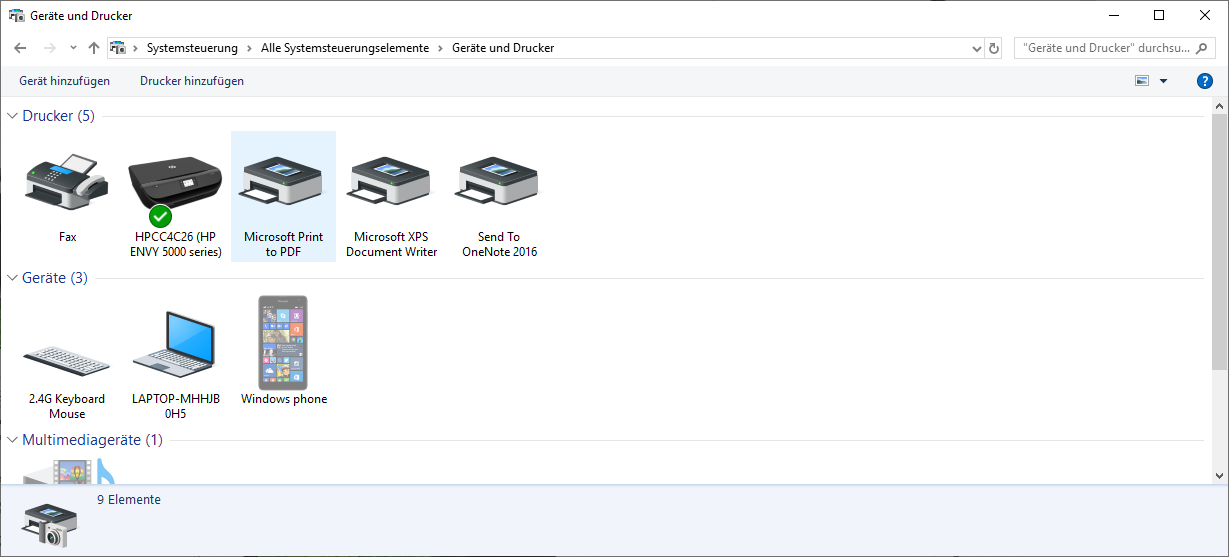This screenshot has width=1229, height=557.
Task: Click the address bar location icon
Action: point(117,48)
